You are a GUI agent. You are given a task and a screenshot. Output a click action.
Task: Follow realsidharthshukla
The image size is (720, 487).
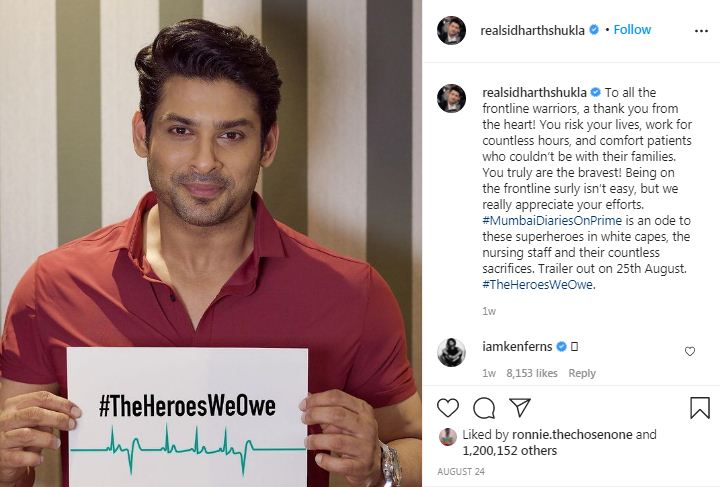632,30
